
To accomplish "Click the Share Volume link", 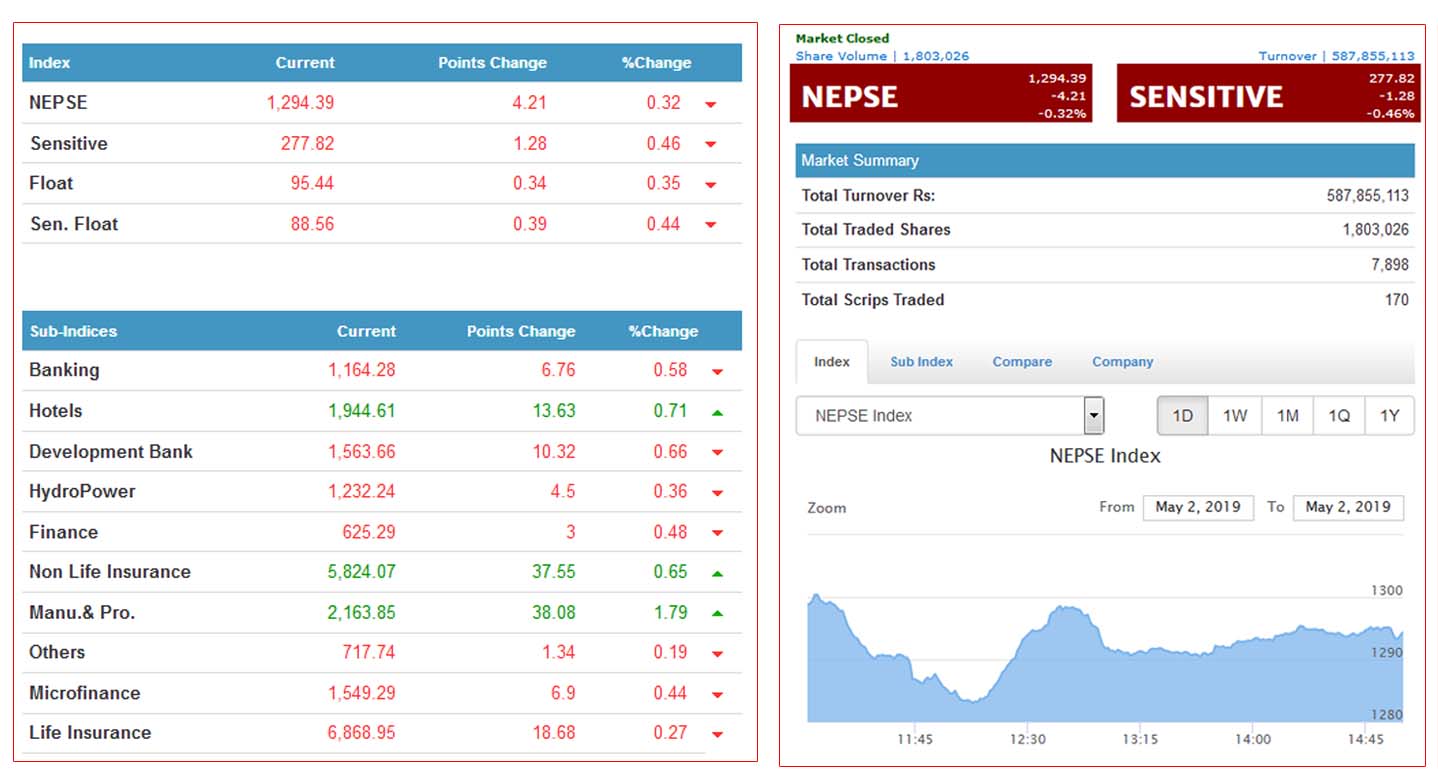I will pos(882,56).
